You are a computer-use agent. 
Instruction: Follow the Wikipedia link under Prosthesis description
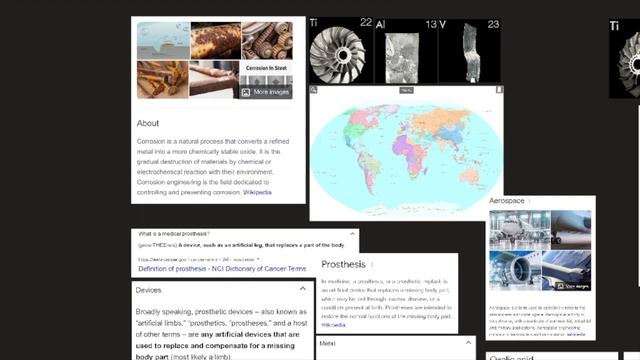point(333,325)
